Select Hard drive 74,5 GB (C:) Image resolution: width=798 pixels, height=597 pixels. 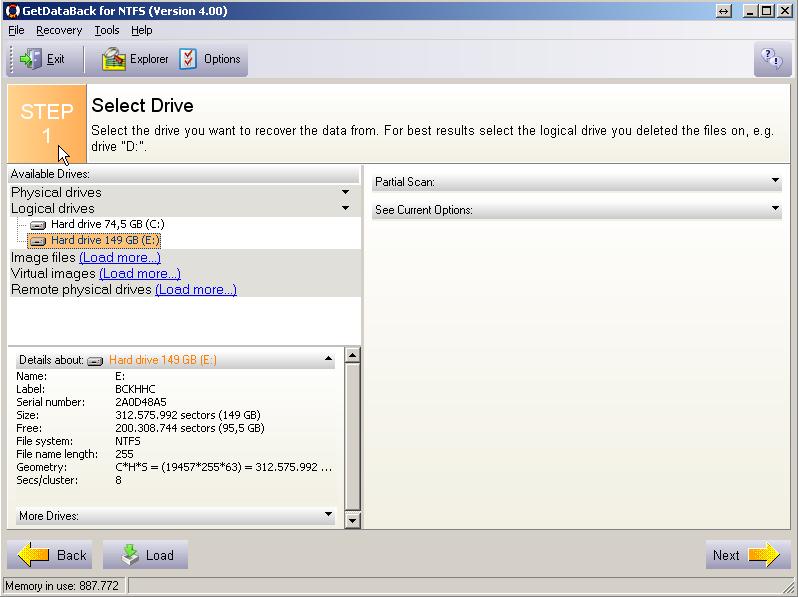(108, 224)
